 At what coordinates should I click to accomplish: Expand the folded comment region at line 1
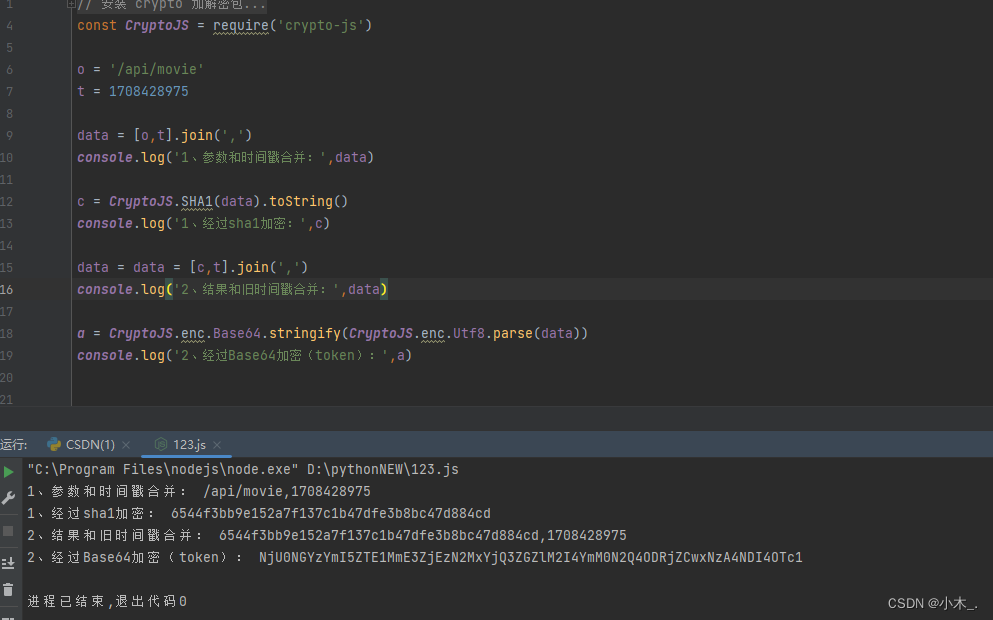tap(70, 4)
